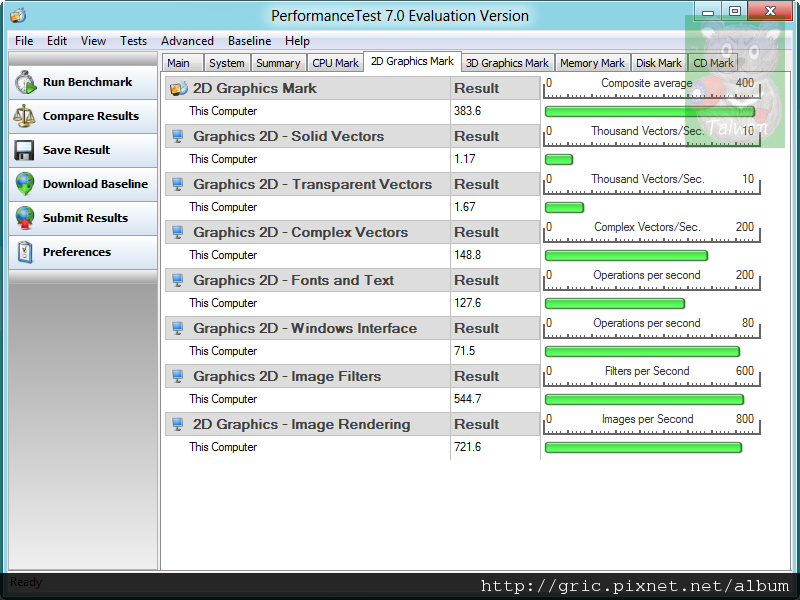Click the composite result value 383.6
The height and width of the screenshot is (600, 800).
pos(467,111)
